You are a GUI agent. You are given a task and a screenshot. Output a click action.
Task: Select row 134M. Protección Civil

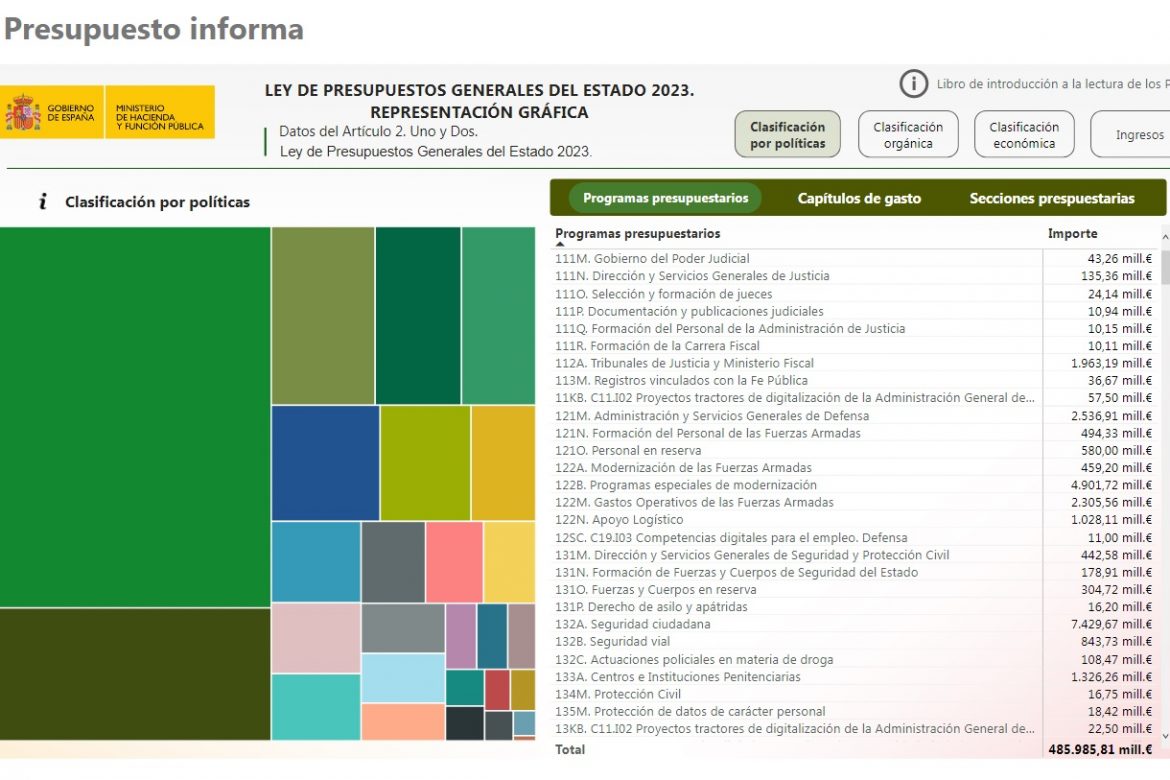[855, 693]
